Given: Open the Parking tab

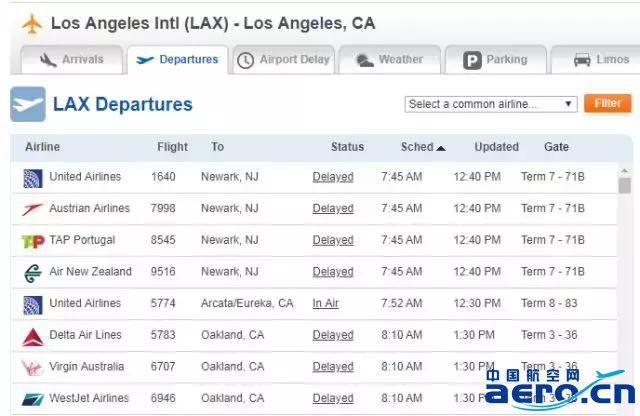Looking at the screenshot, I should 496,60.
